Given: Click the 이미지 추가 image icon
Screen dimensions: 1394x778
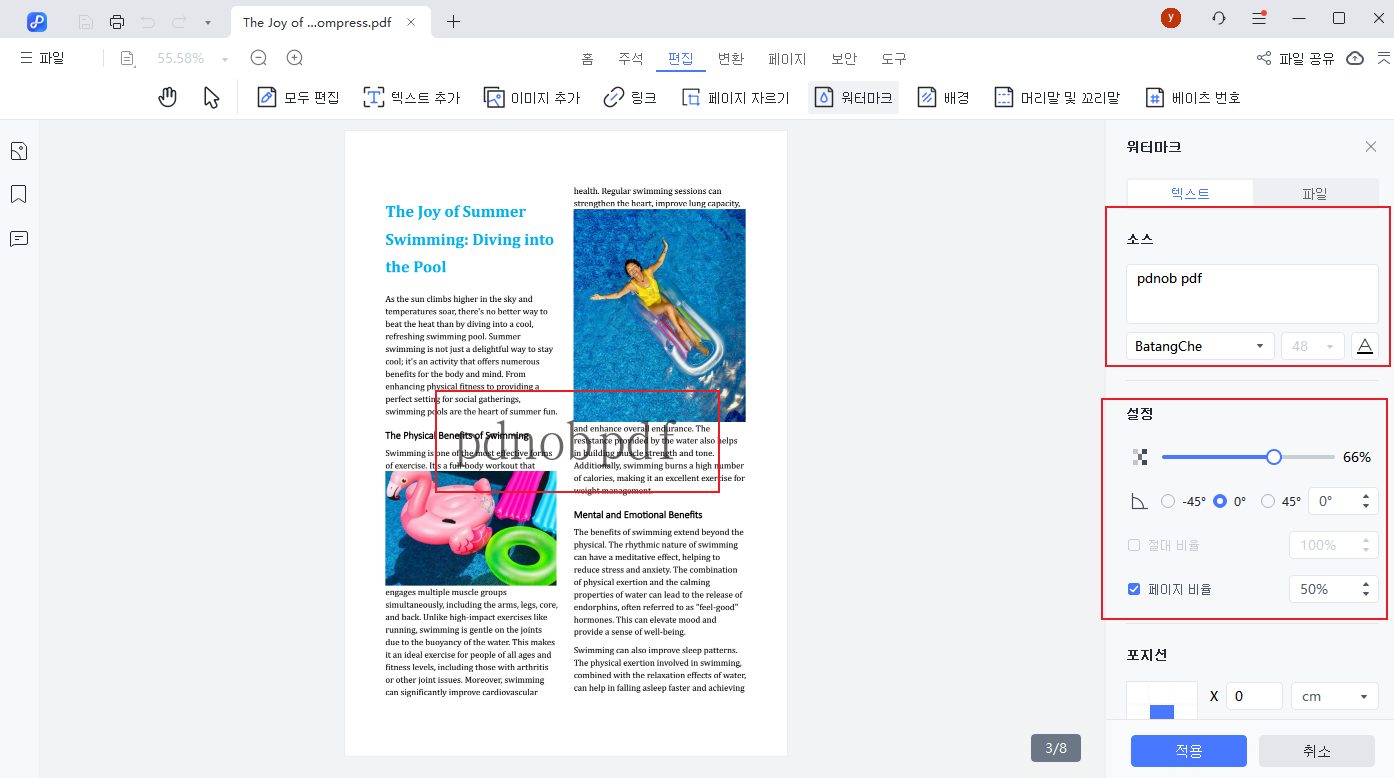Looking at the screenshot, I should click(494, 97).
